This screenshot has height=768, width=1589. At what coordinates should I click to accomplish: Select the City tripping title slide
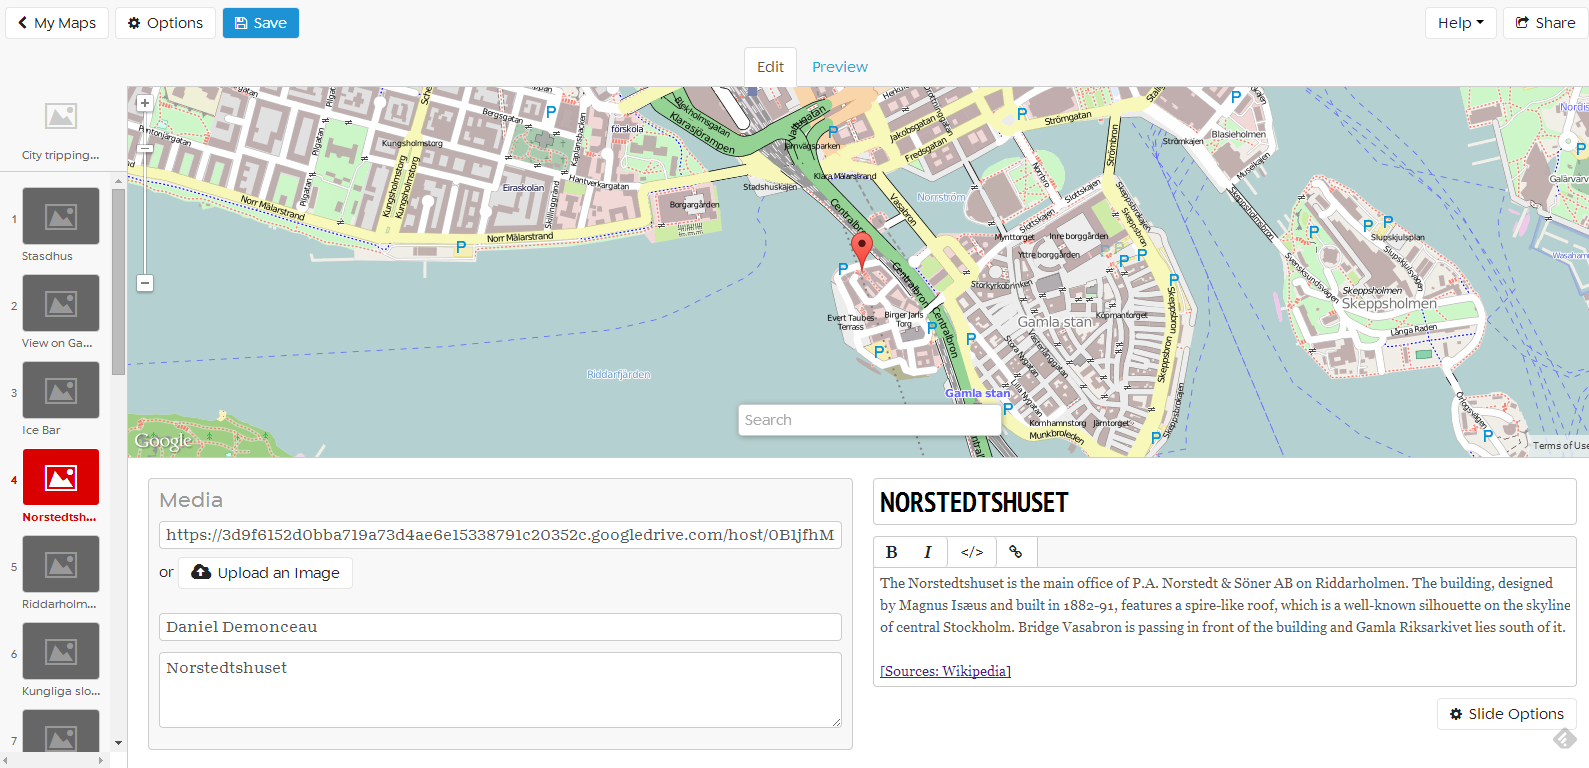tap(61, 130)
